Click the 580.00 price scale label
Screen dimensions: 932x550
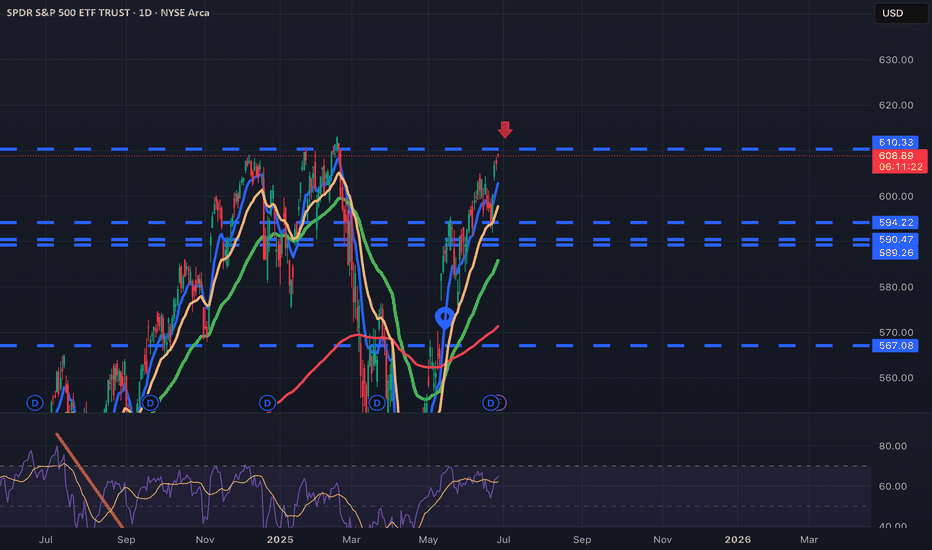(x=896, y=287)
